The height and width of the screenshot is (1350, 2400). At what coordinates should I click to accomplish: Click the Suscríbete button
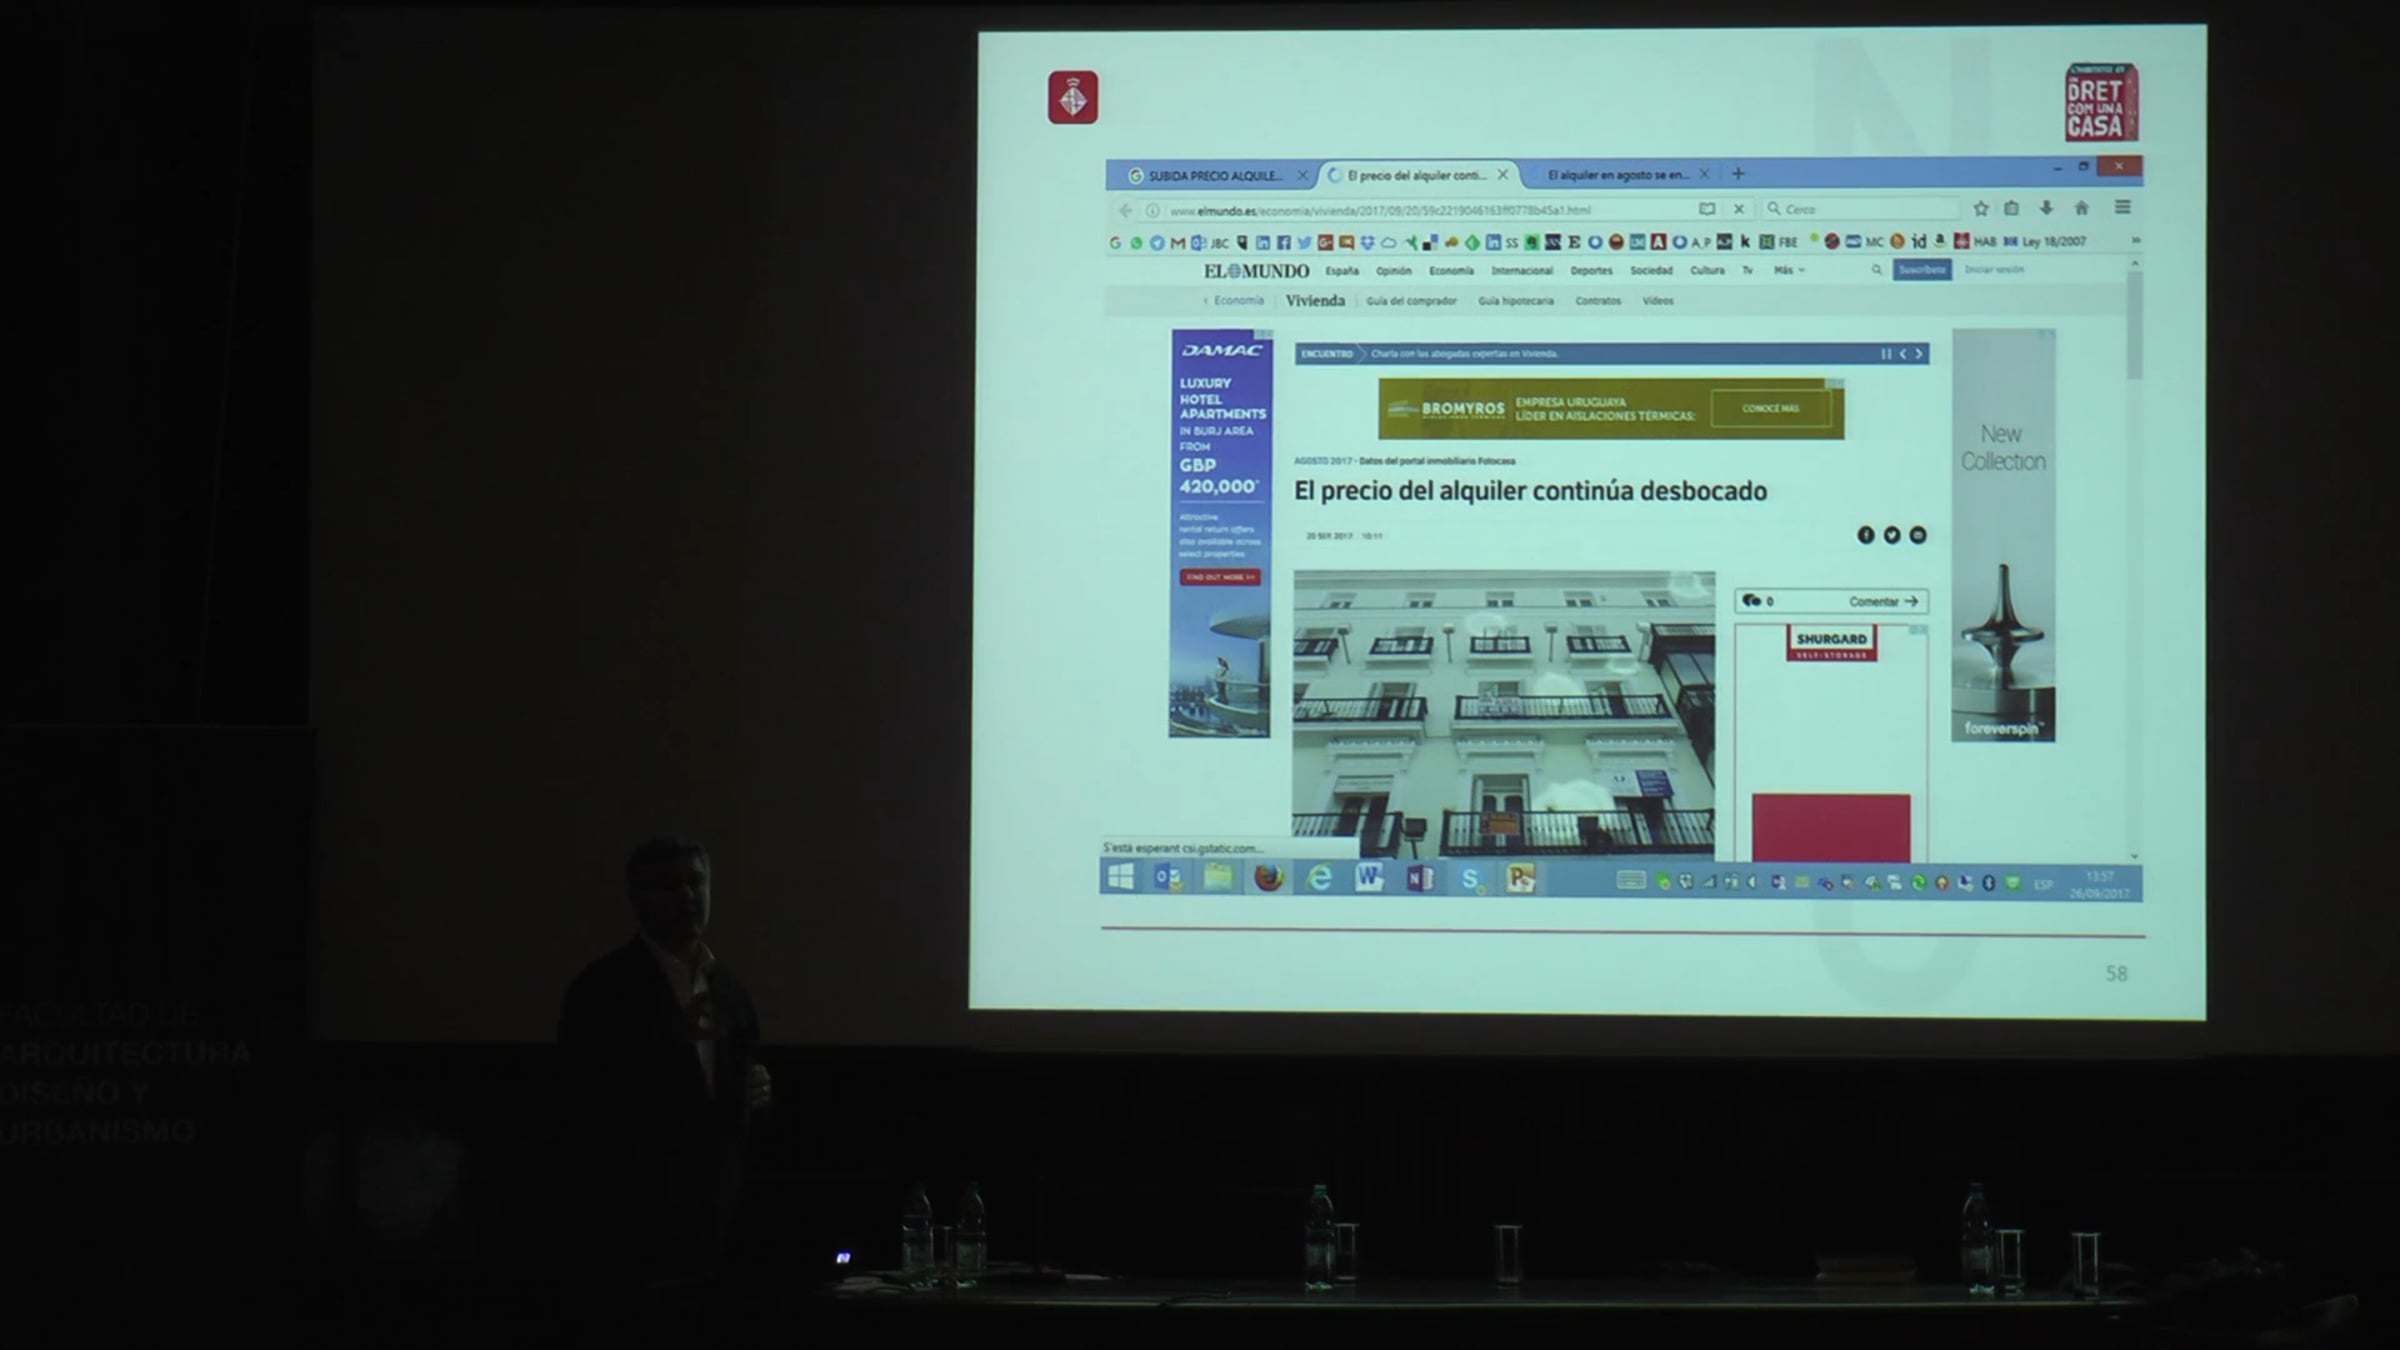coord(1922,270)
